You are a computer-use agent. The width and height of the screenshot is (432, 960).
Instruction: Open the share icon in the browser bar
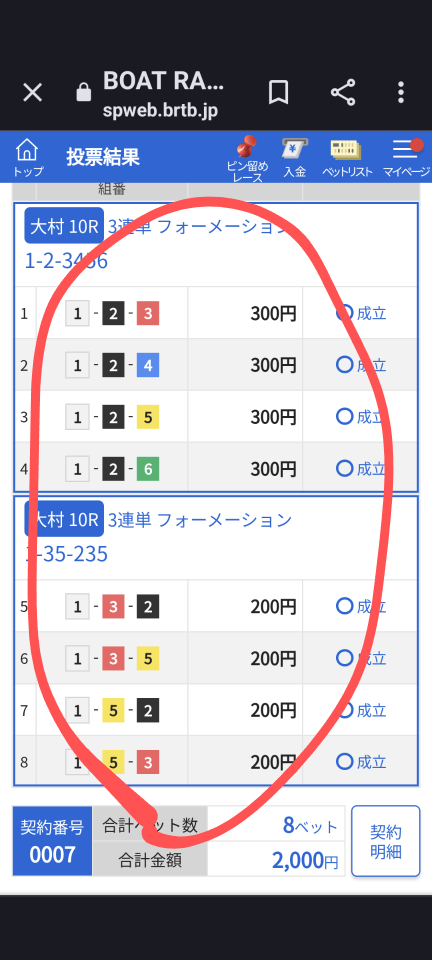tap(343, 92)
